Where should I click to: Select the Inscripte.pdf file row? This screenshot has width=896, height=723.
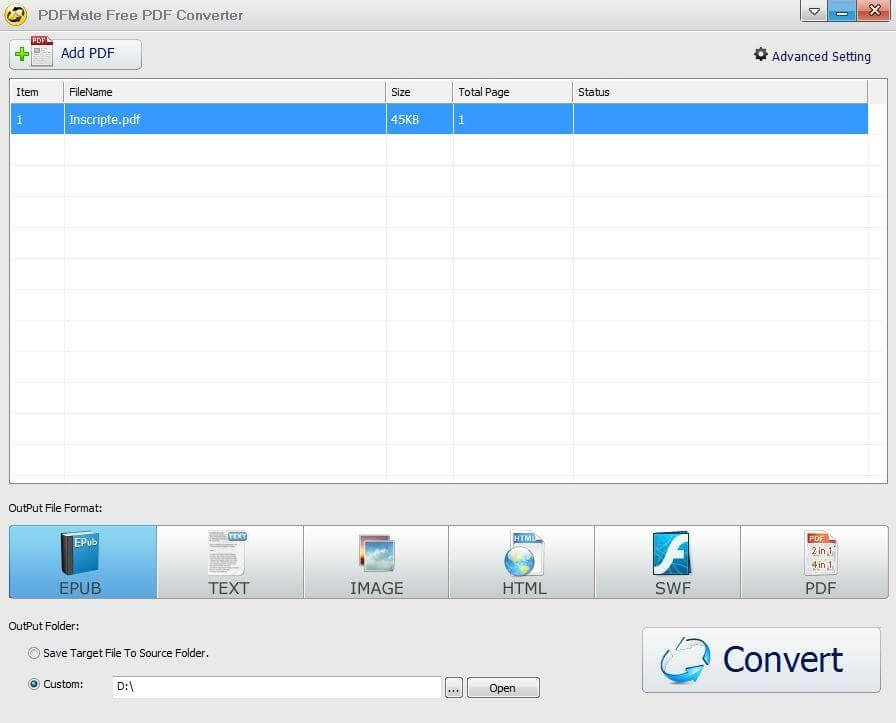tap(222, 119)
